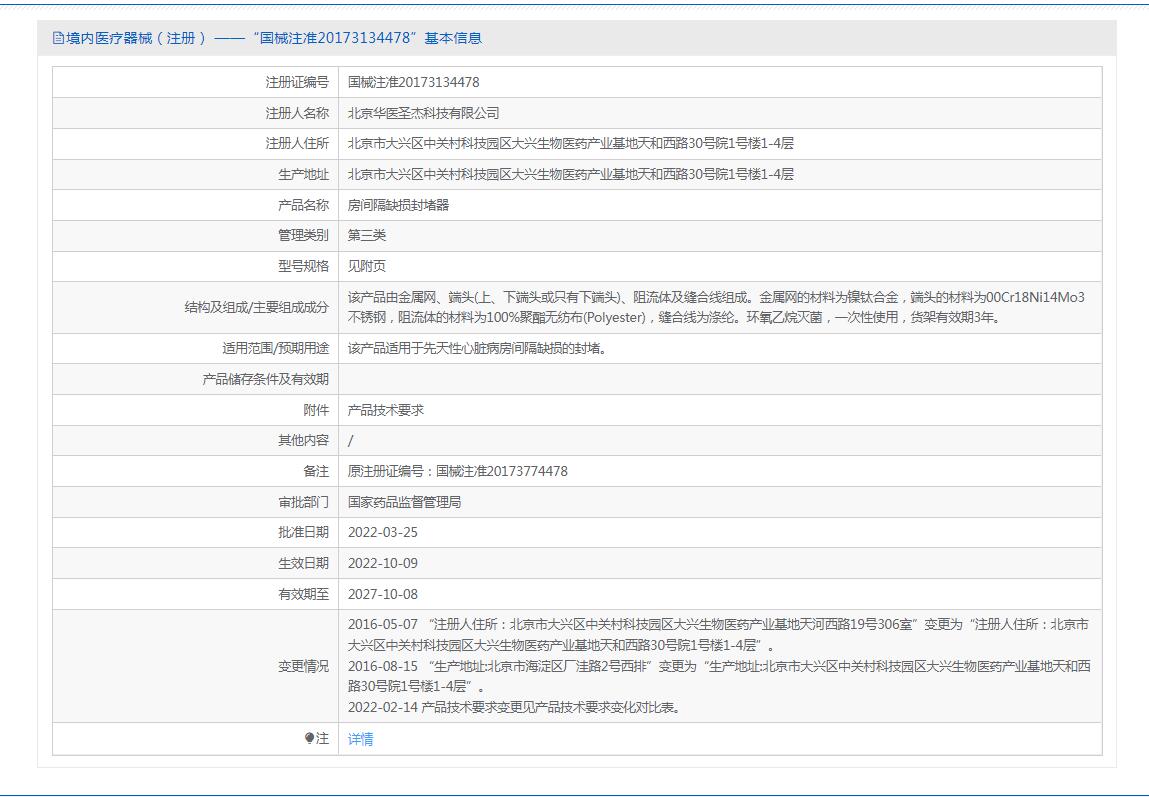Image resolution: width=1149 pixels, height=797 pixels.
Task: Click 产品技术要求 in the 附件 row
Action: 386,410
